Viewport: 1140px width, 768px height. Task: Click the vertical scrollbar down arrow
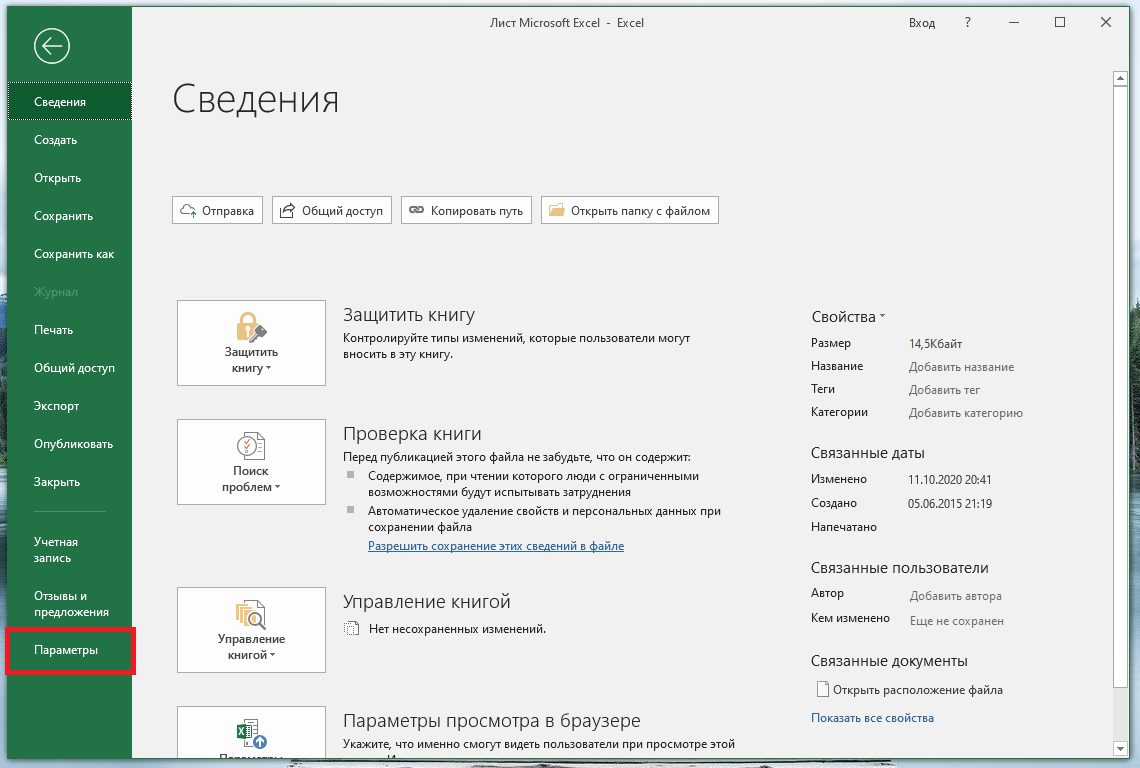point(1120,748)
